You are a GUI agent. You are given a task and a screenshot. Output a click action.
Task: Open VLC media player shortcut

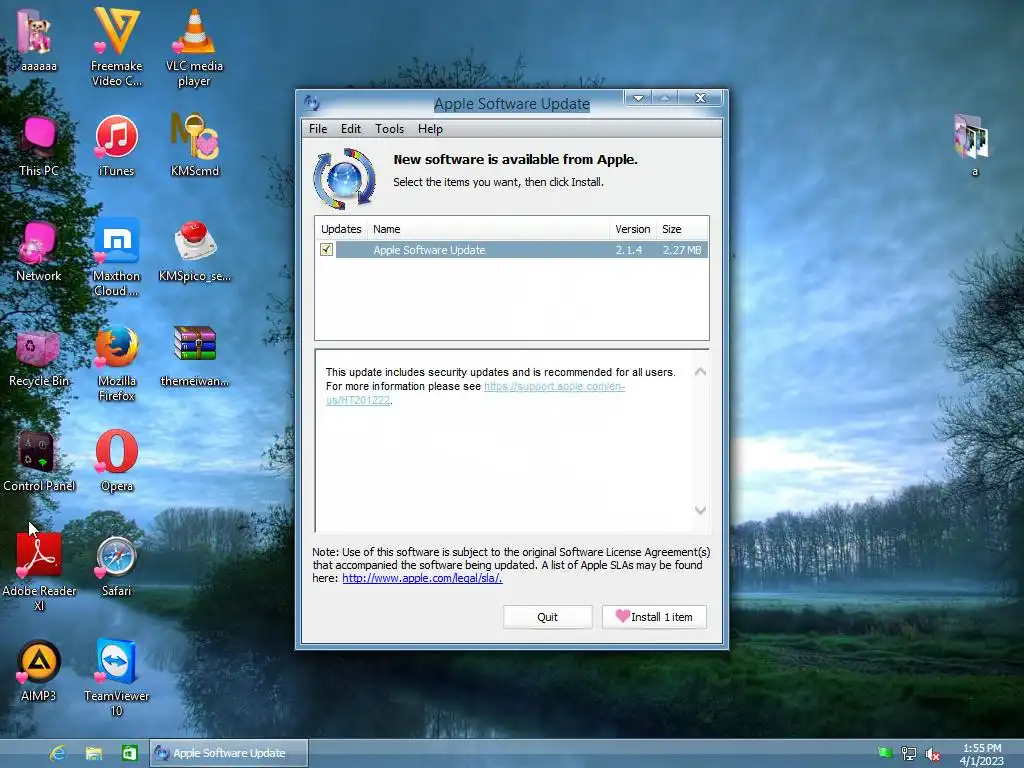coord(194,47)
